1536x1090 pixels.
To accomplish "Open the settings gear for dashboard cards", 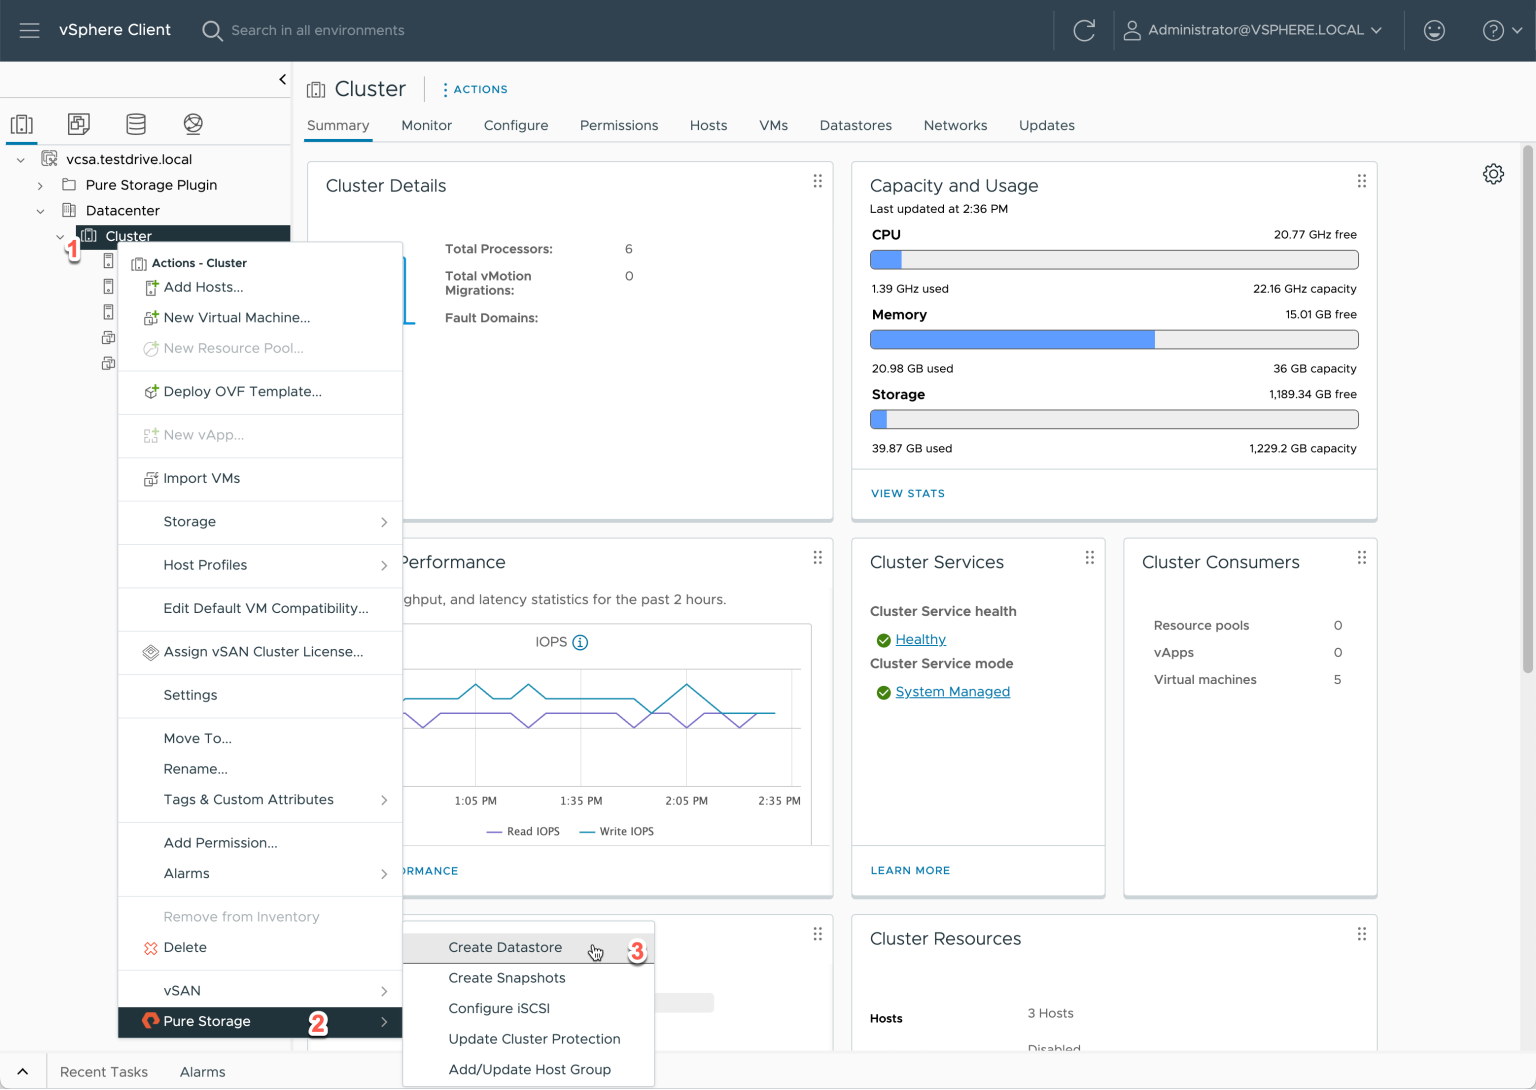I will click(1493, 174).
